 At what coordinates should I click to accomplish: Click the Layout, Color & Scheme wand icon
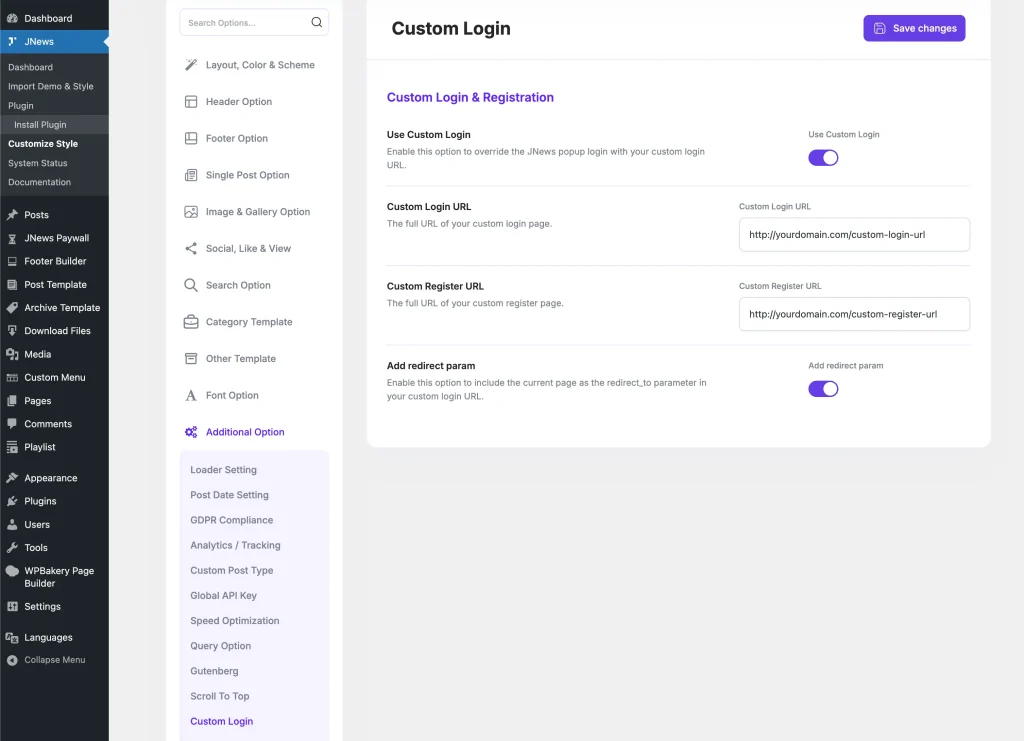[x=191, y=65]
